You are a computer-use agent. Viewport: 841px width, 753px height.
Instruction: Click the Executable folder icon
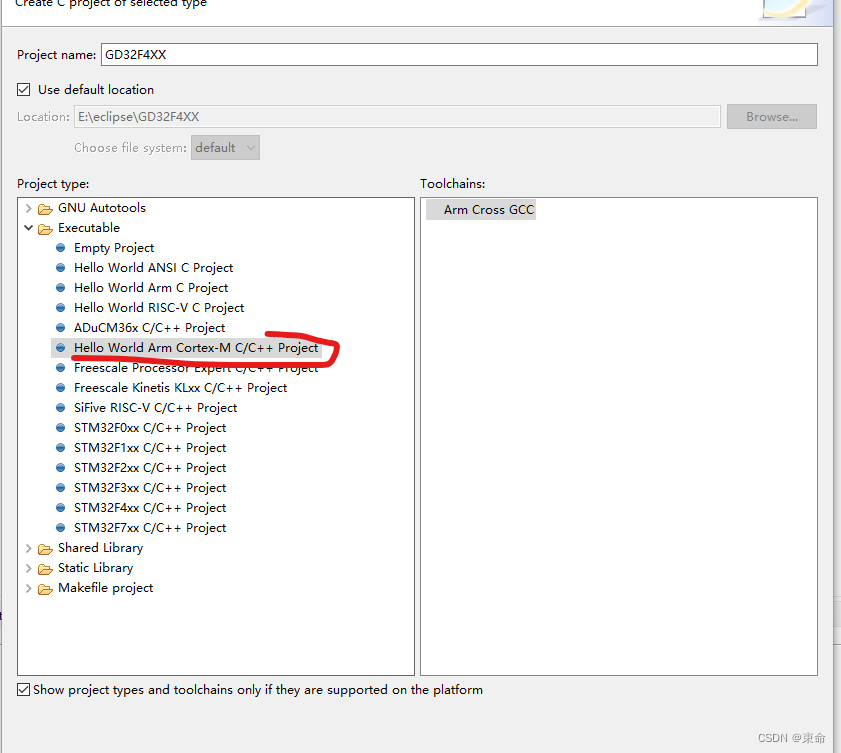(x=45, y=228)
